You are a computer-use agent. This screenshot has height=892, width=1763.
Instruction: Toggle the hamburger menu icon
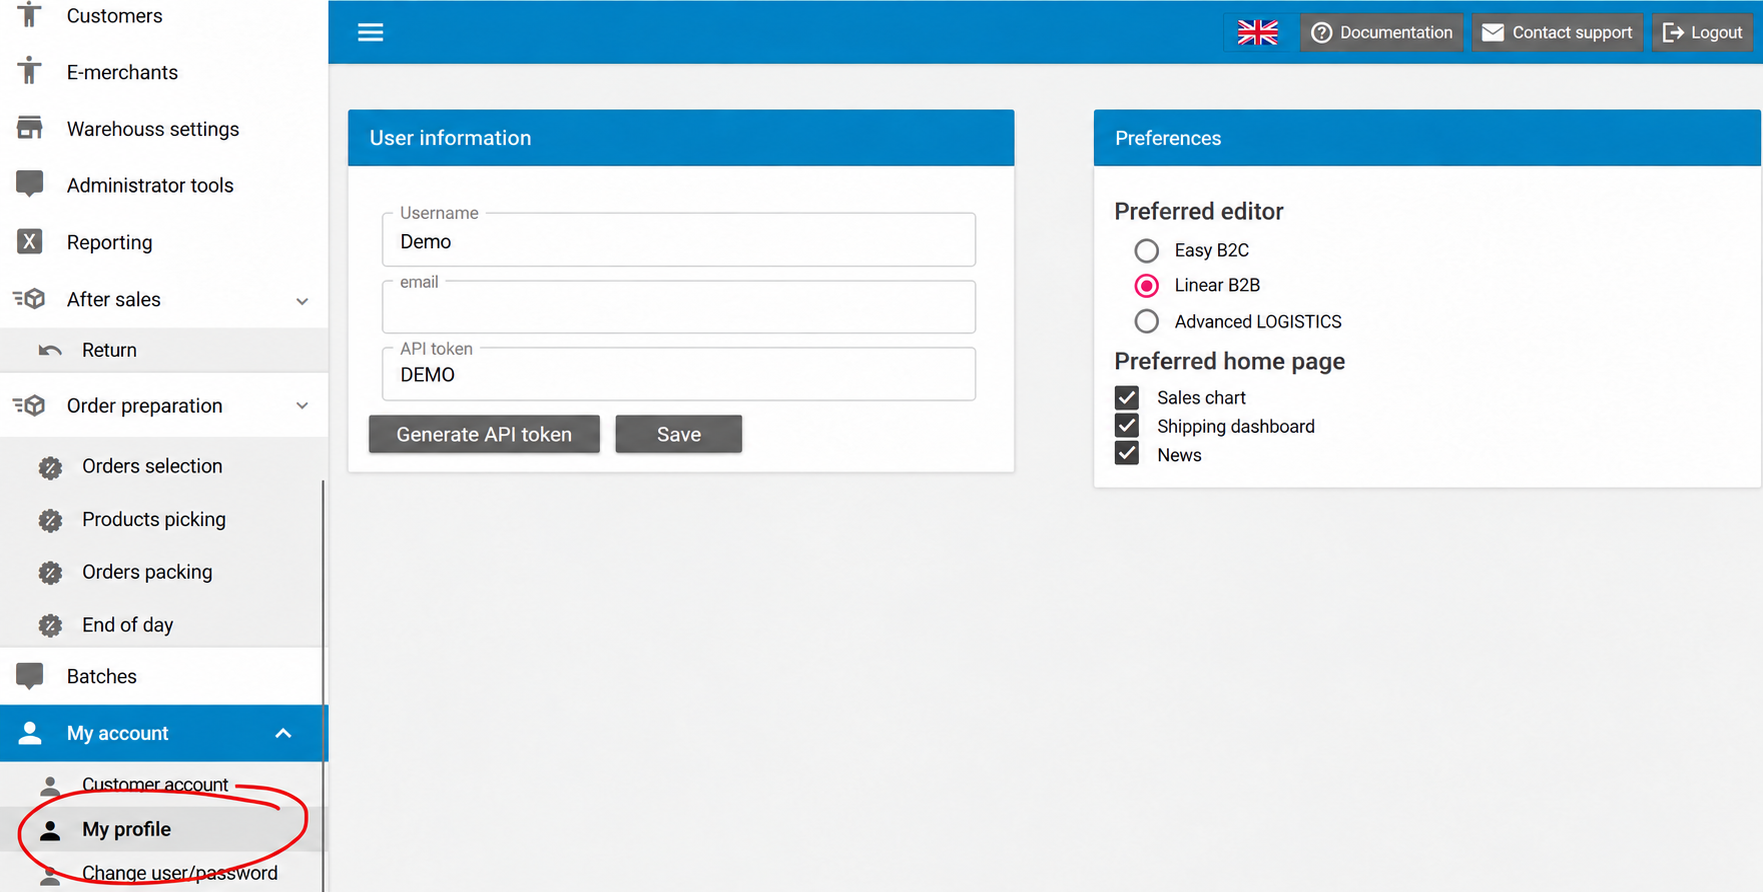click(370, 32)
